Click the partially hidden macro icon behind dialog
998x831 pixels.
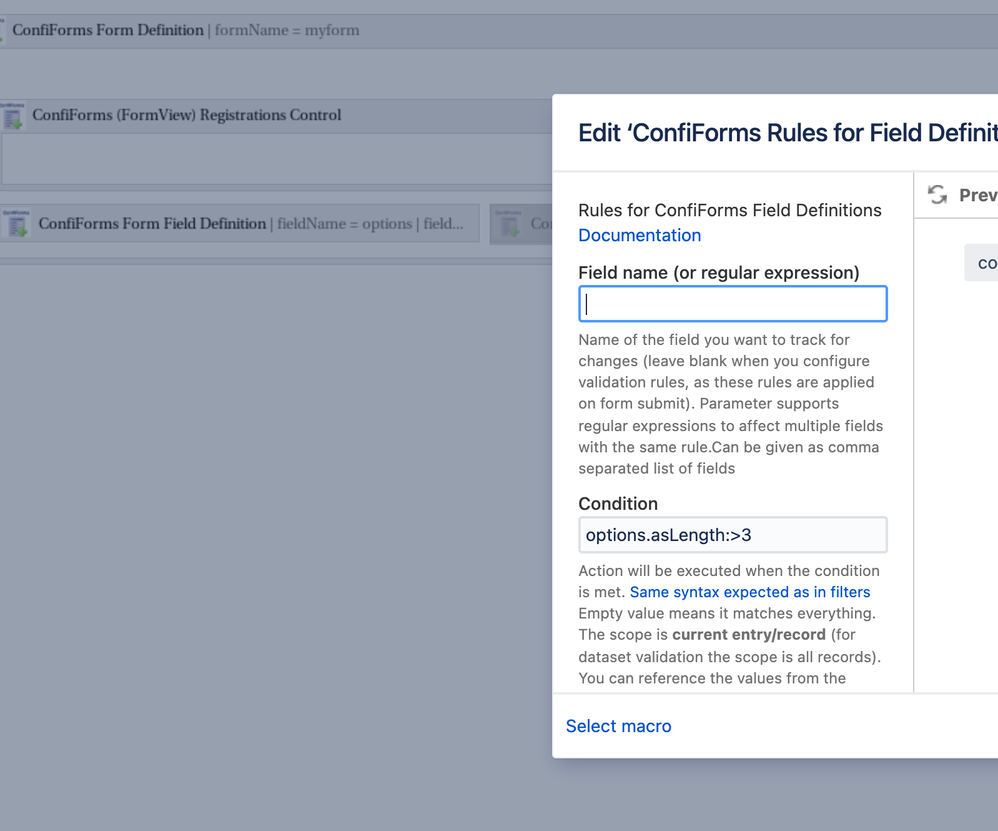(511, 224)
